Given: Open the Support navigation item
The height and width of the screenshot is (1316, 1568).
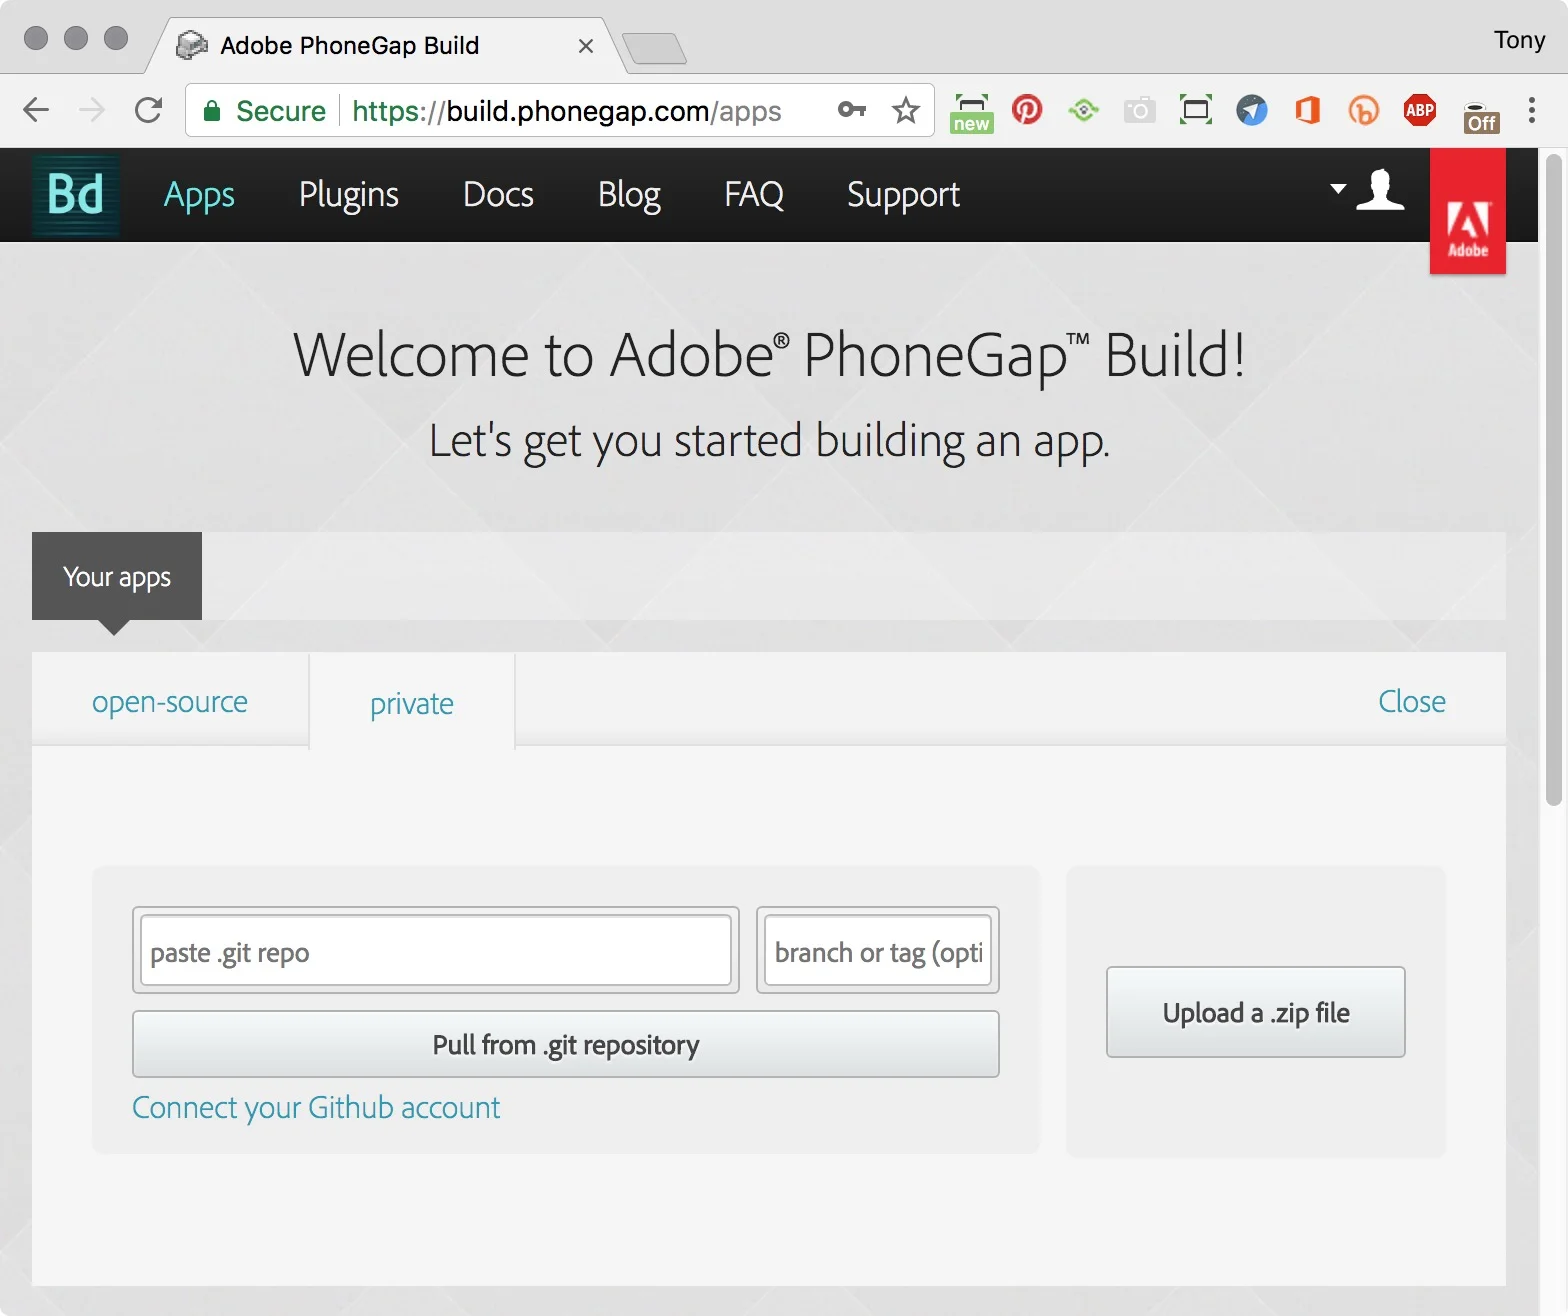Looking at the screenshot, I should (903, 194).
